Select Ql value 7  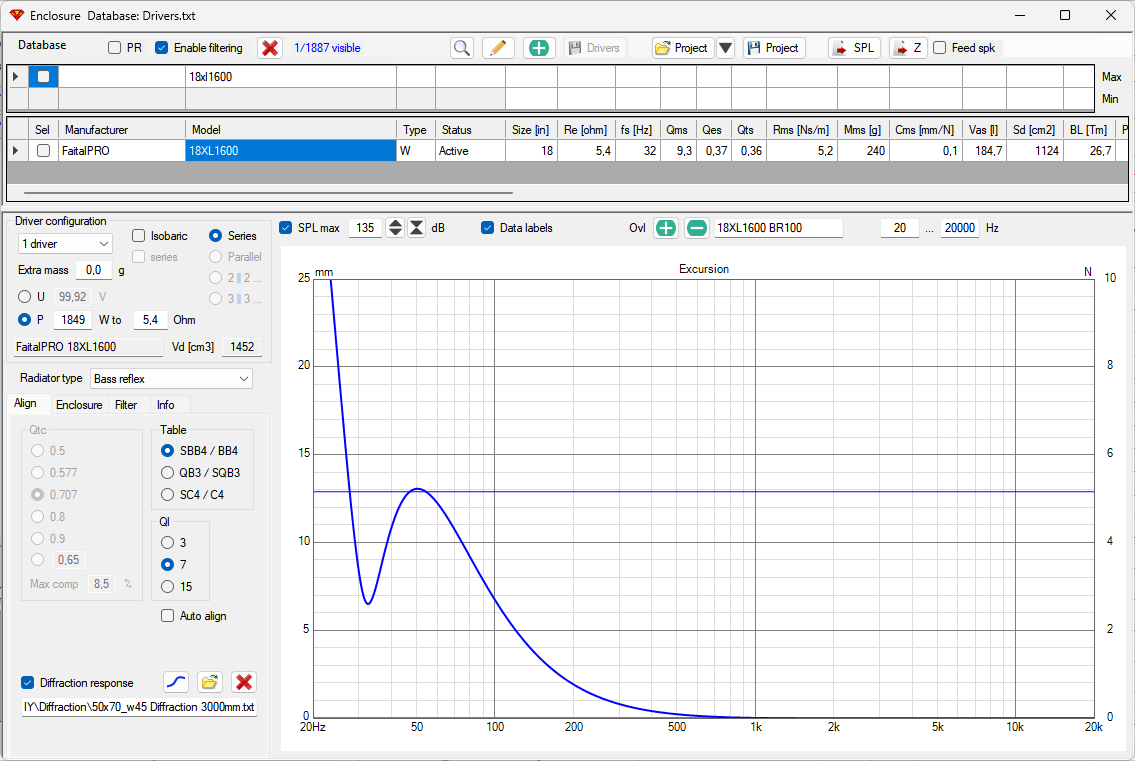tap(167, 564)
